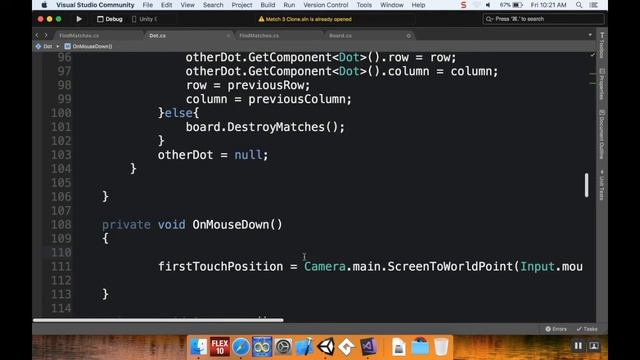Open the Toolbox side panel
This screenshot has height=360, width=640.
602,46
